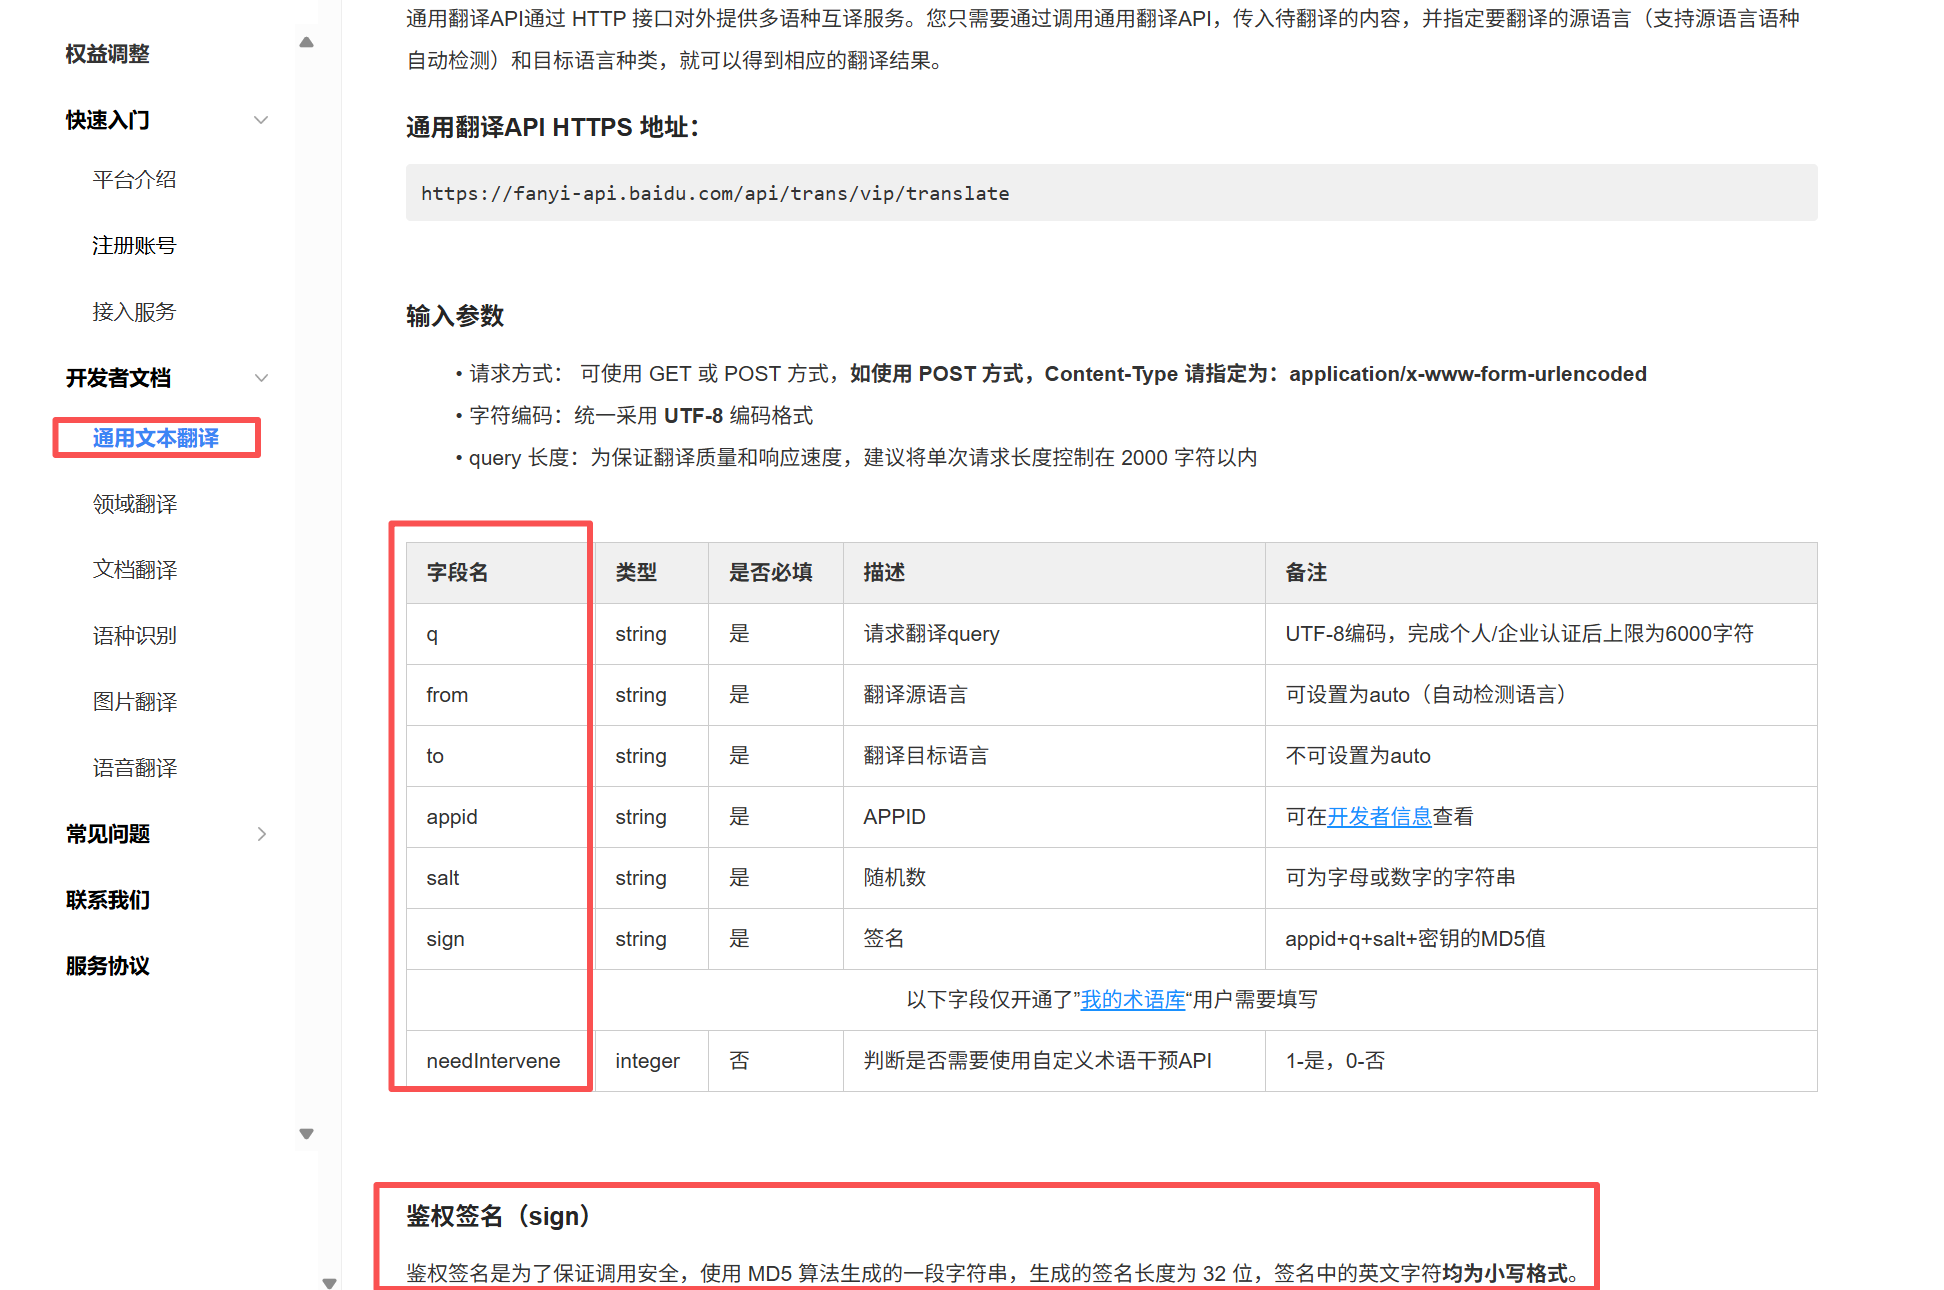
Task: Open 语音翻译 in the sidebar
Action: 135,768
